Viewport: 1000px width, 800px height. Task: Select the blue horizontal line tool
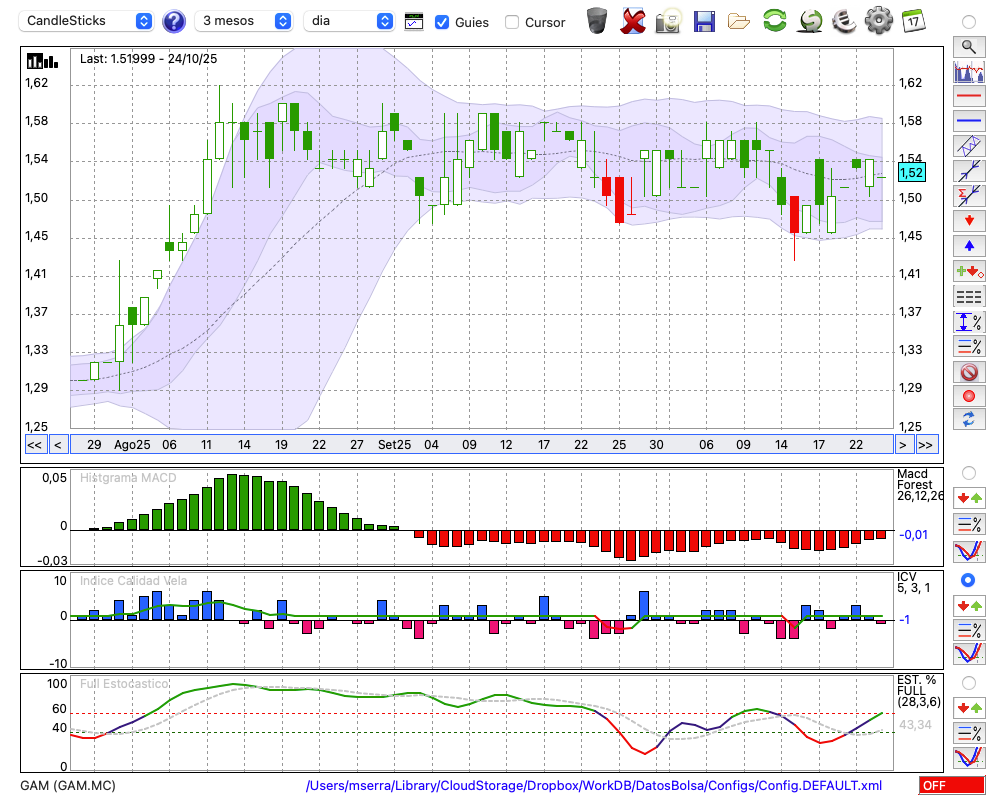pyautogui.click(x=968, y=122)
